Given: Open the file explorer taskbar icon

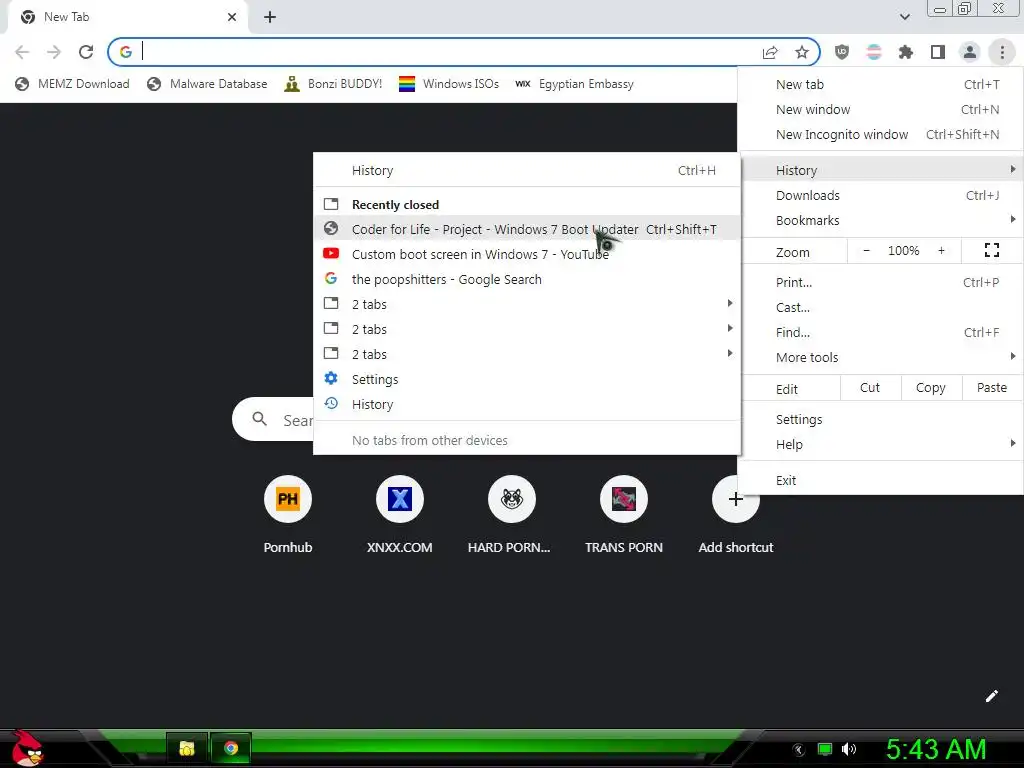Looking at the screenshot, I should tap(187, 748).
